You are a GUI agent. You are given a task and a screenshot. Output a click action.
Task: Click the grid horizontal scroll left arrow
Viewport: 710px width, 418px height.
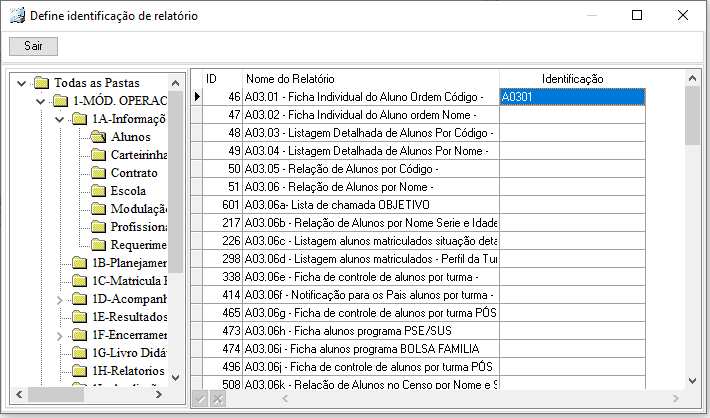pyautogui.click(x=285, y=399)
